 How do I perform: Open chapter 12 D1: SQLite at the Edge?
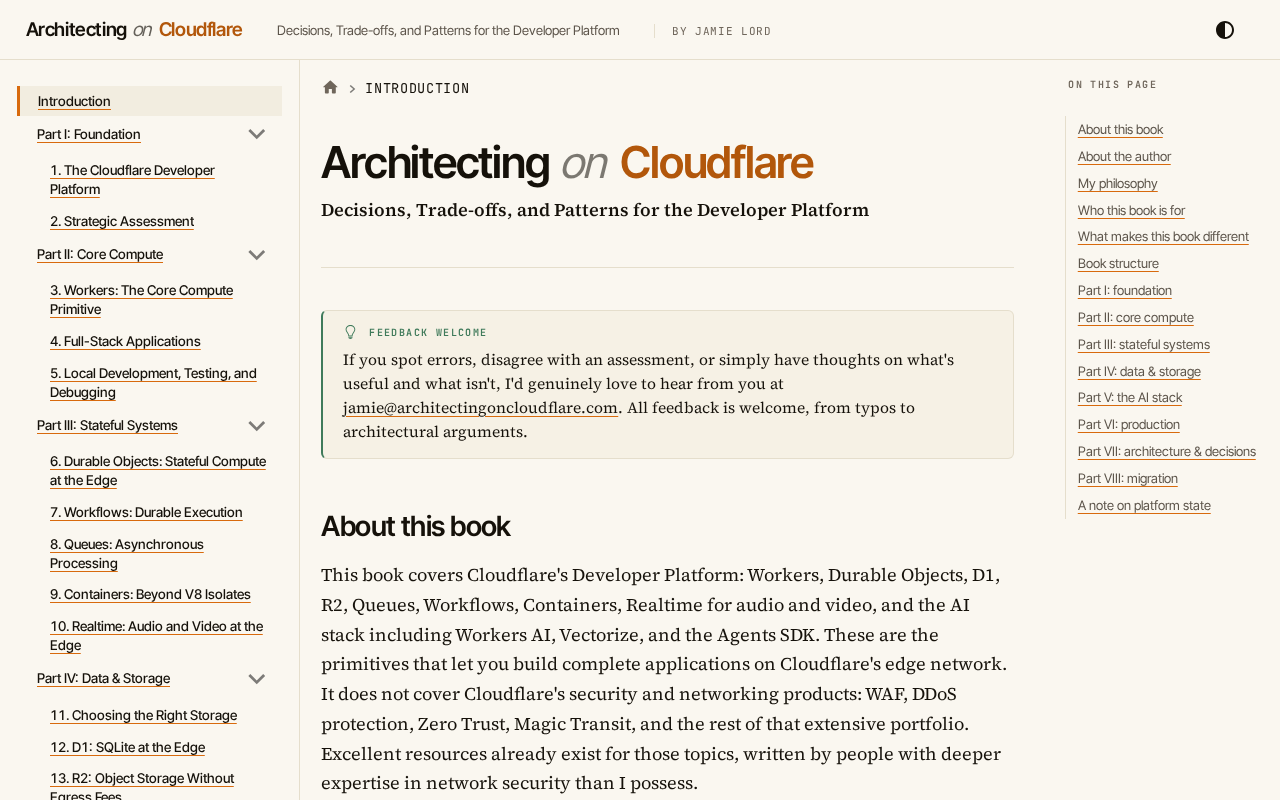(127, 747)
